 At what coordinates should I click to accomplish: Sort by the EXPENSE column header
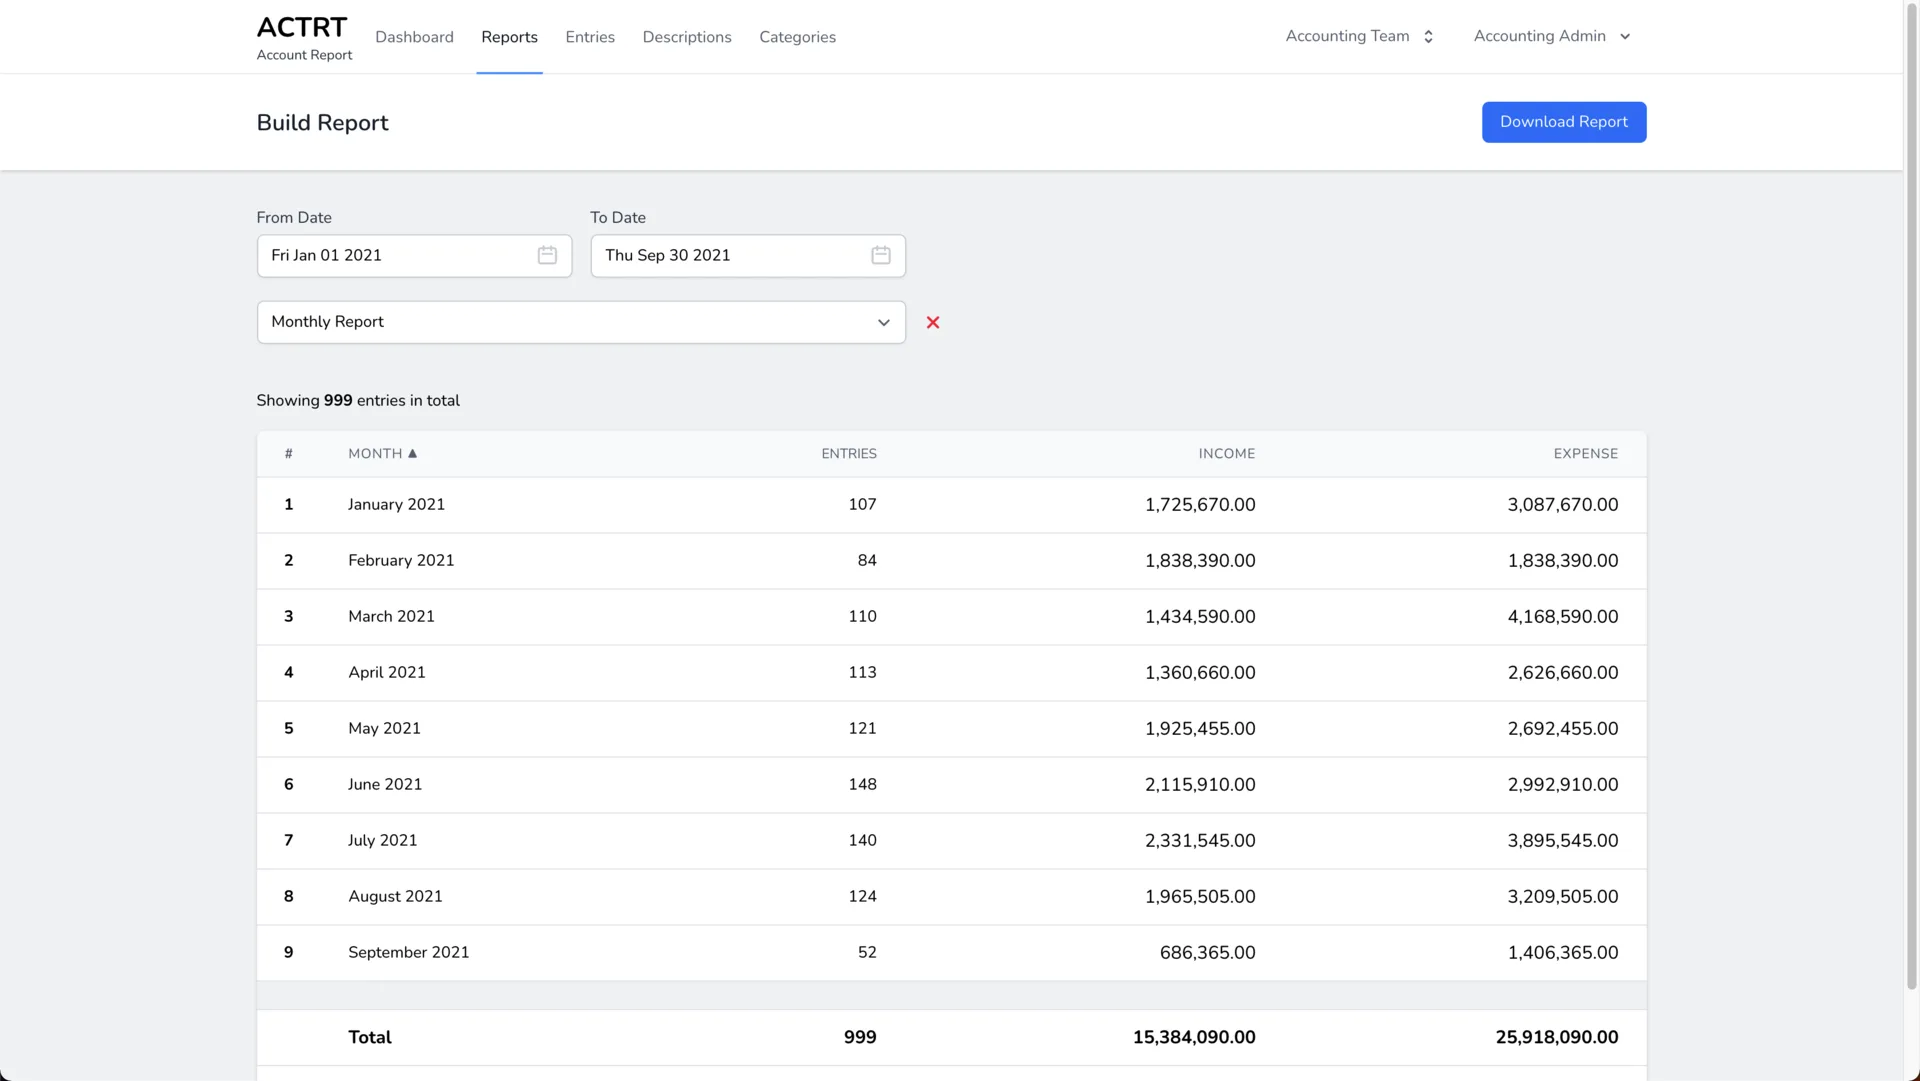1586,454
